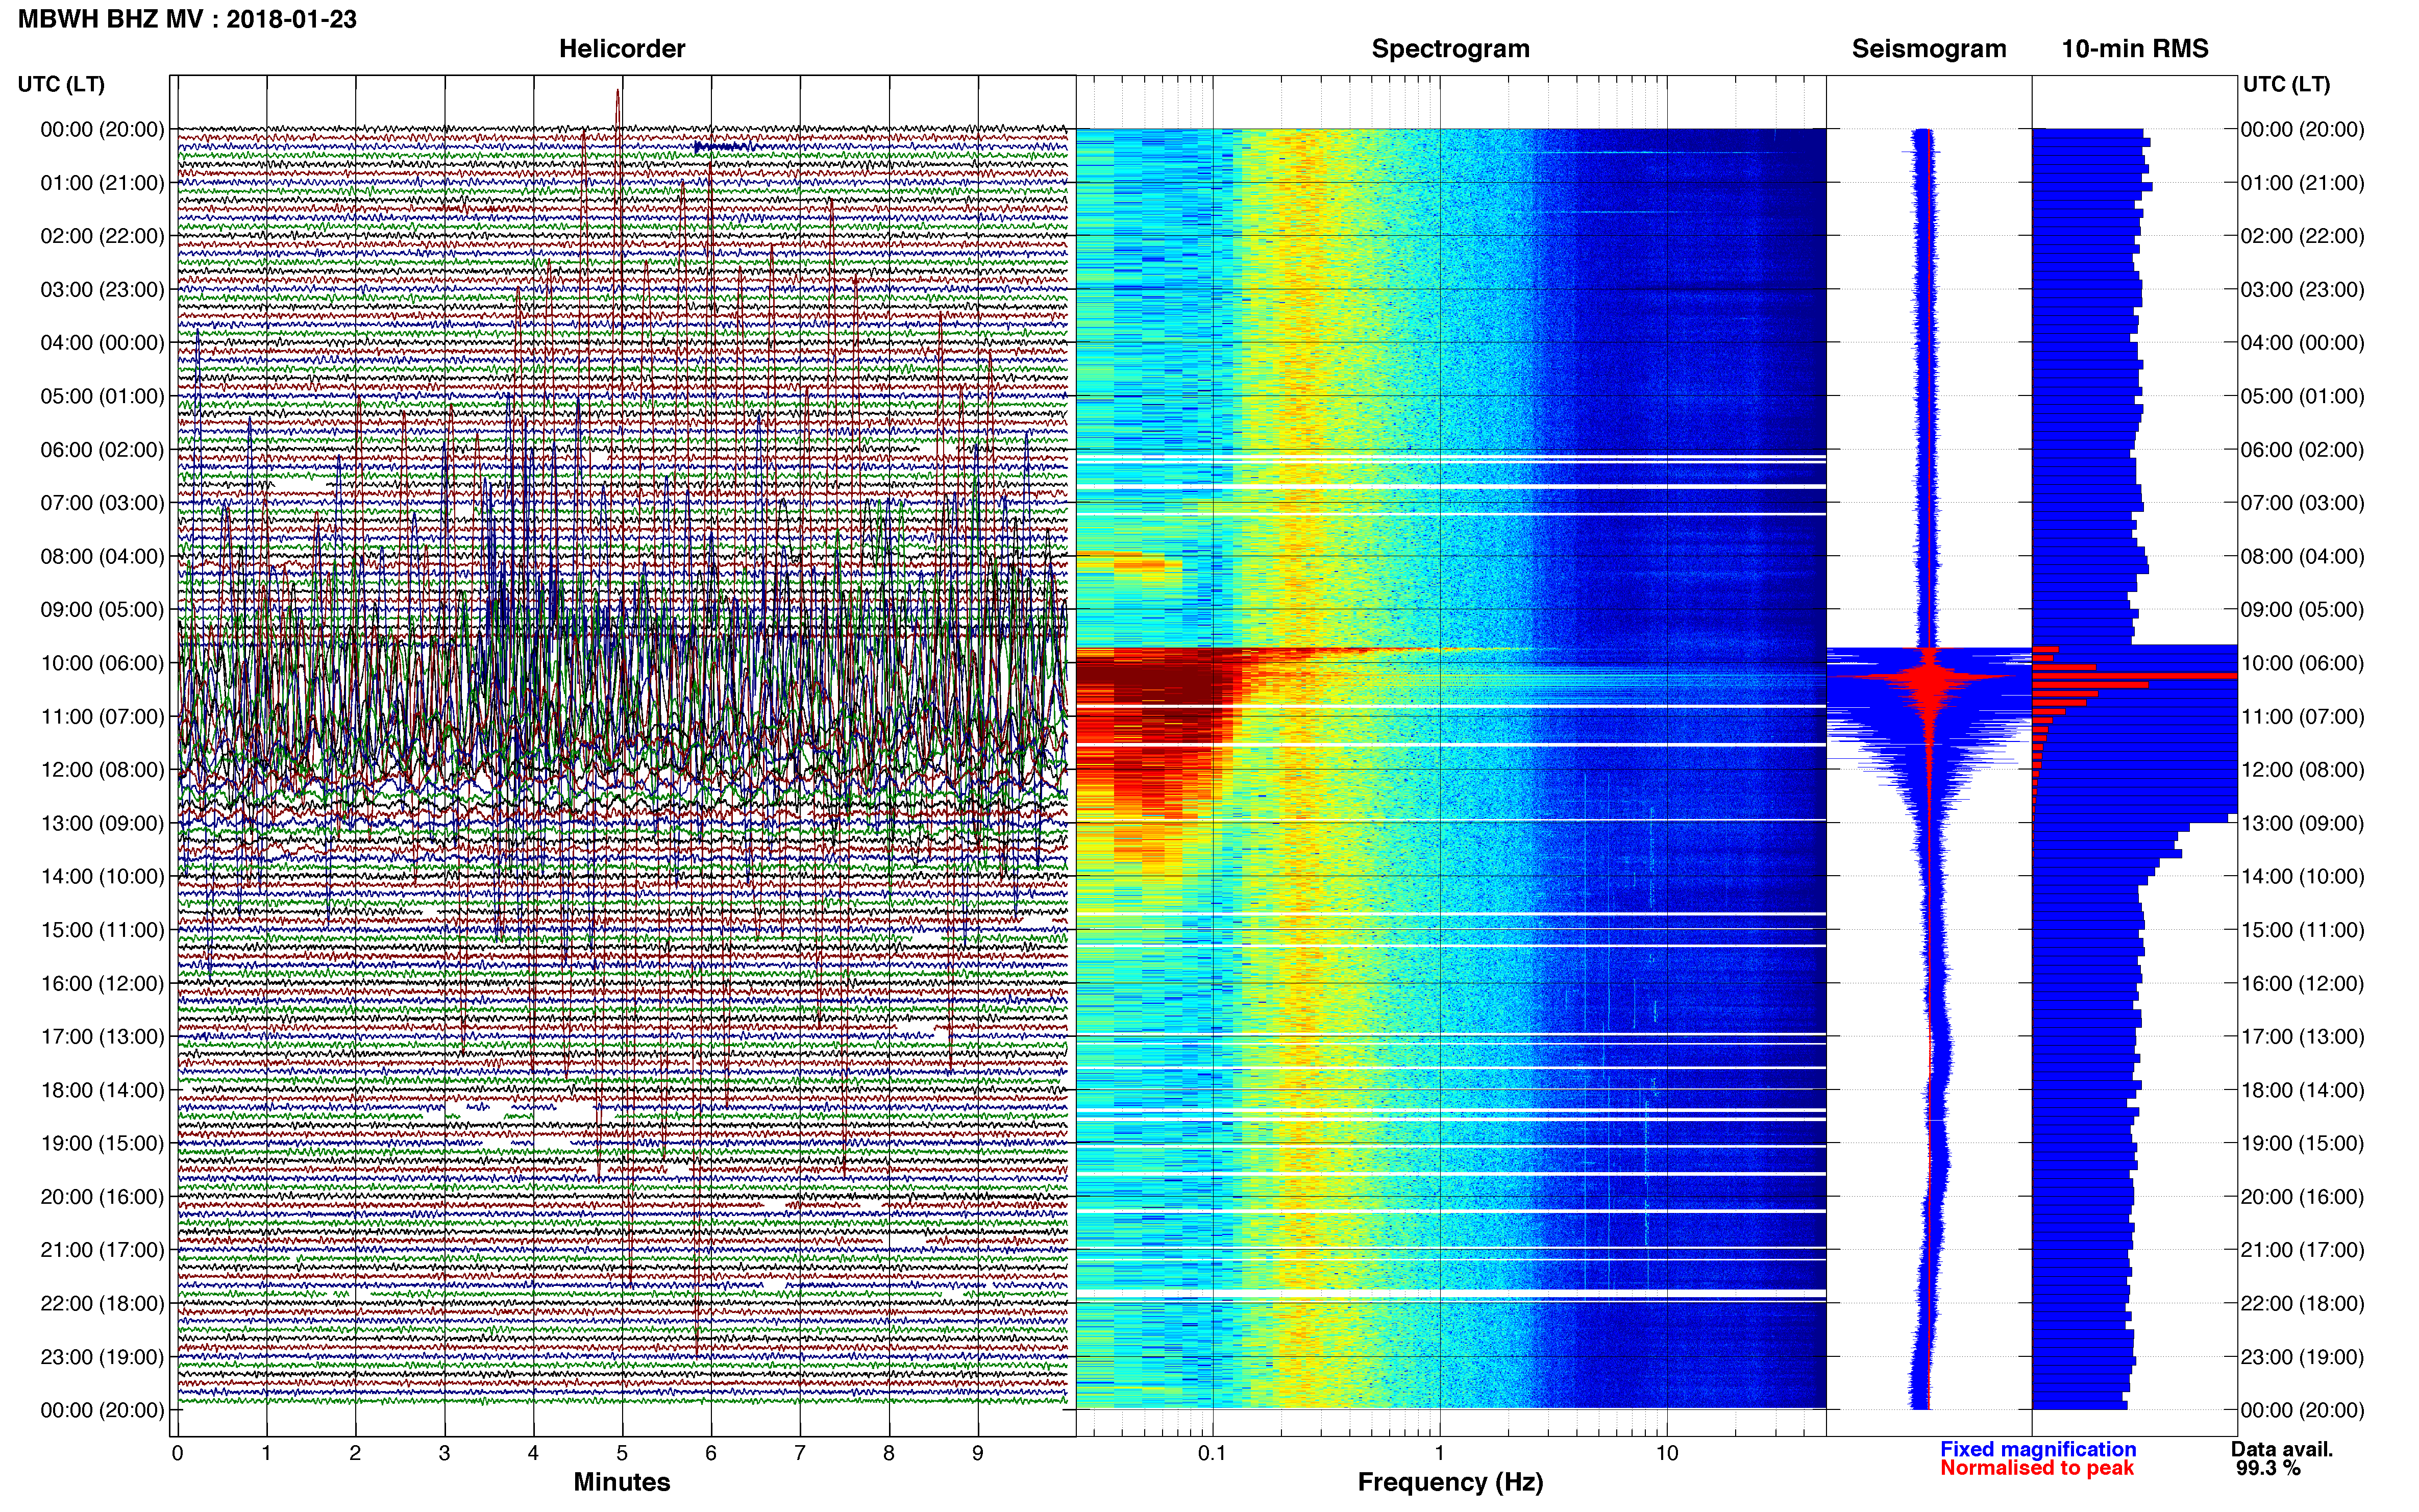Click the right "UTC (LT)" axis header

[2287, 84]
